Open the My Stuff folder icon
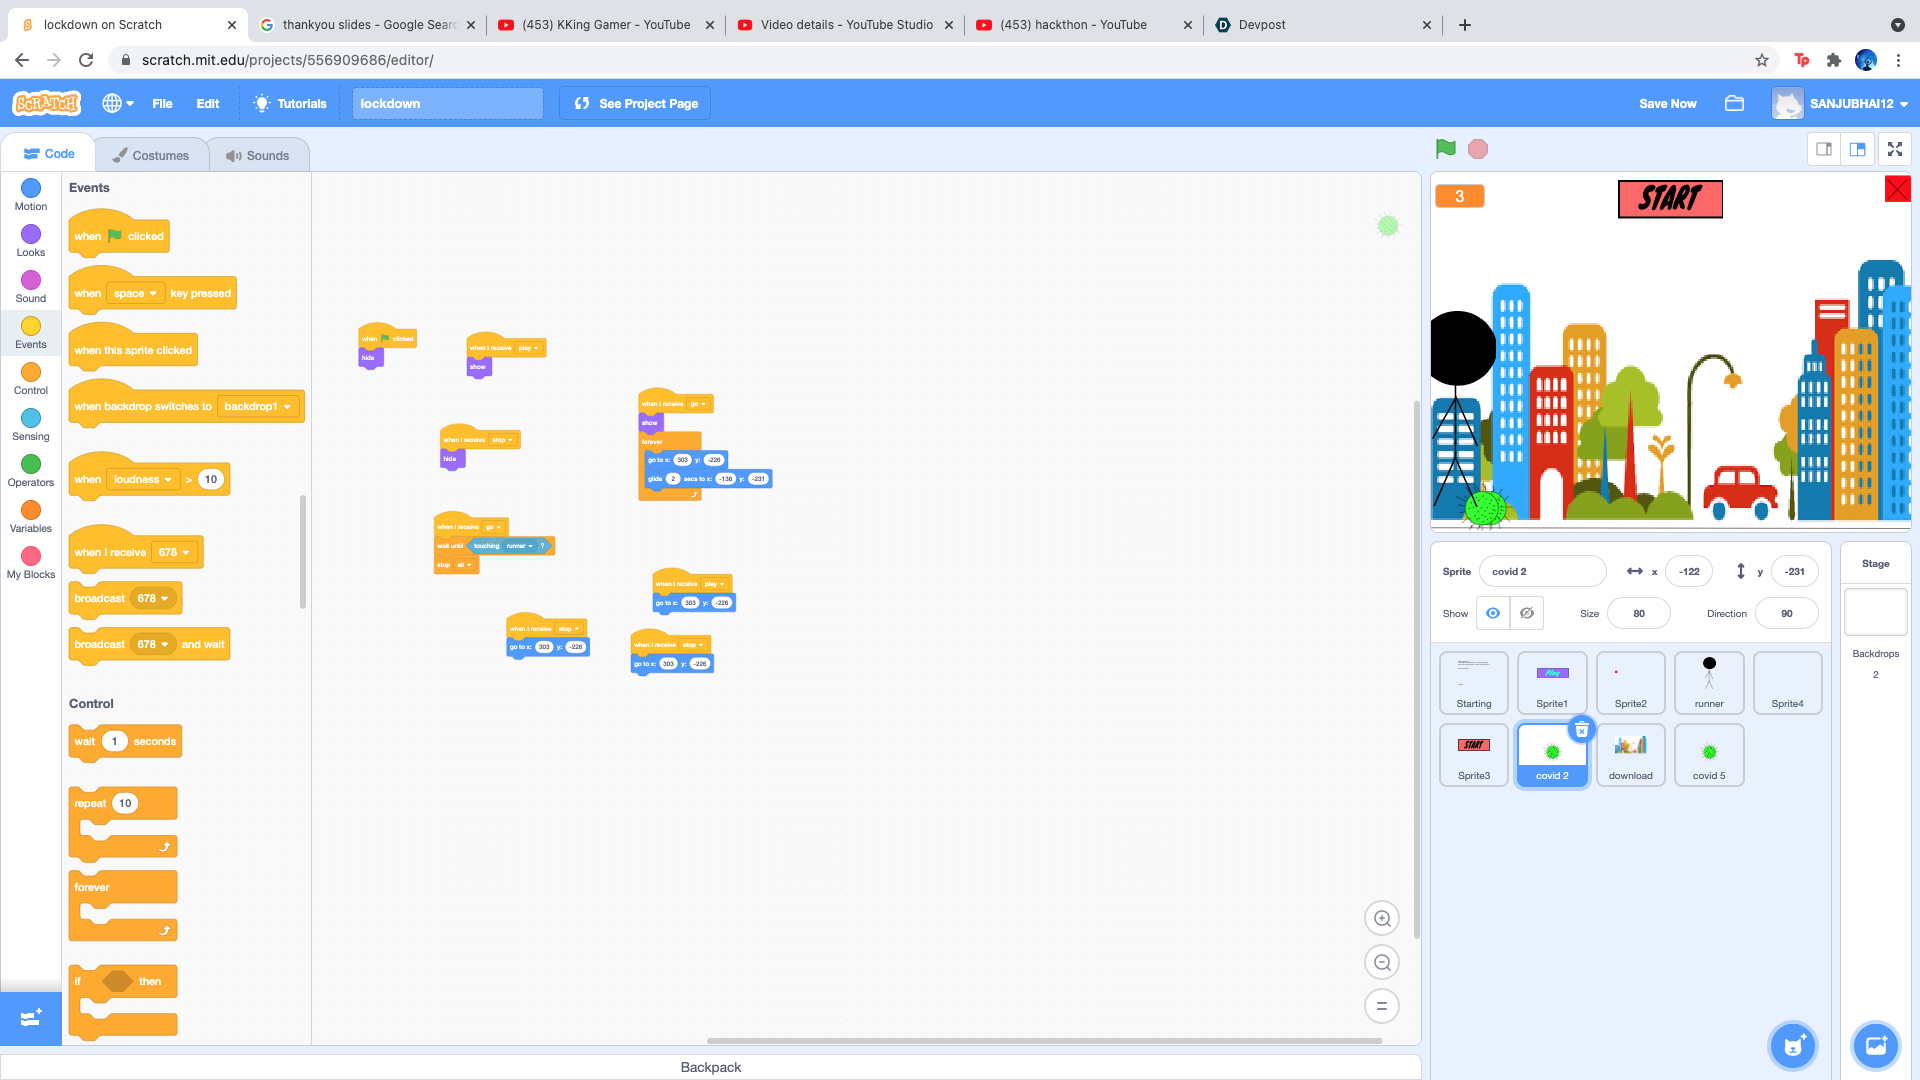Screen dimensions: 1920x1080 coord(1734,103)
